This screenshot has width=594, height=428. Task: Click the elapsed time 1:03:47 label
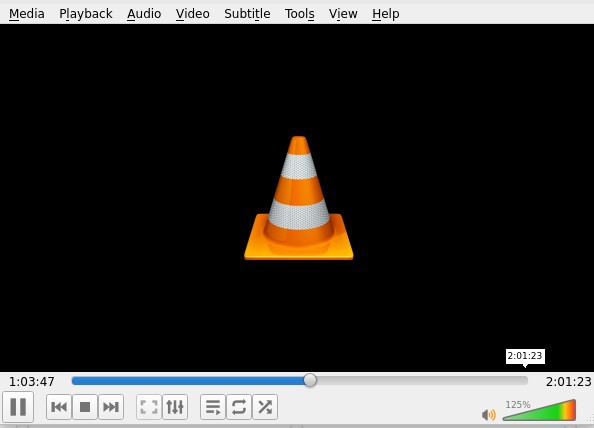(x=31, y=381)
